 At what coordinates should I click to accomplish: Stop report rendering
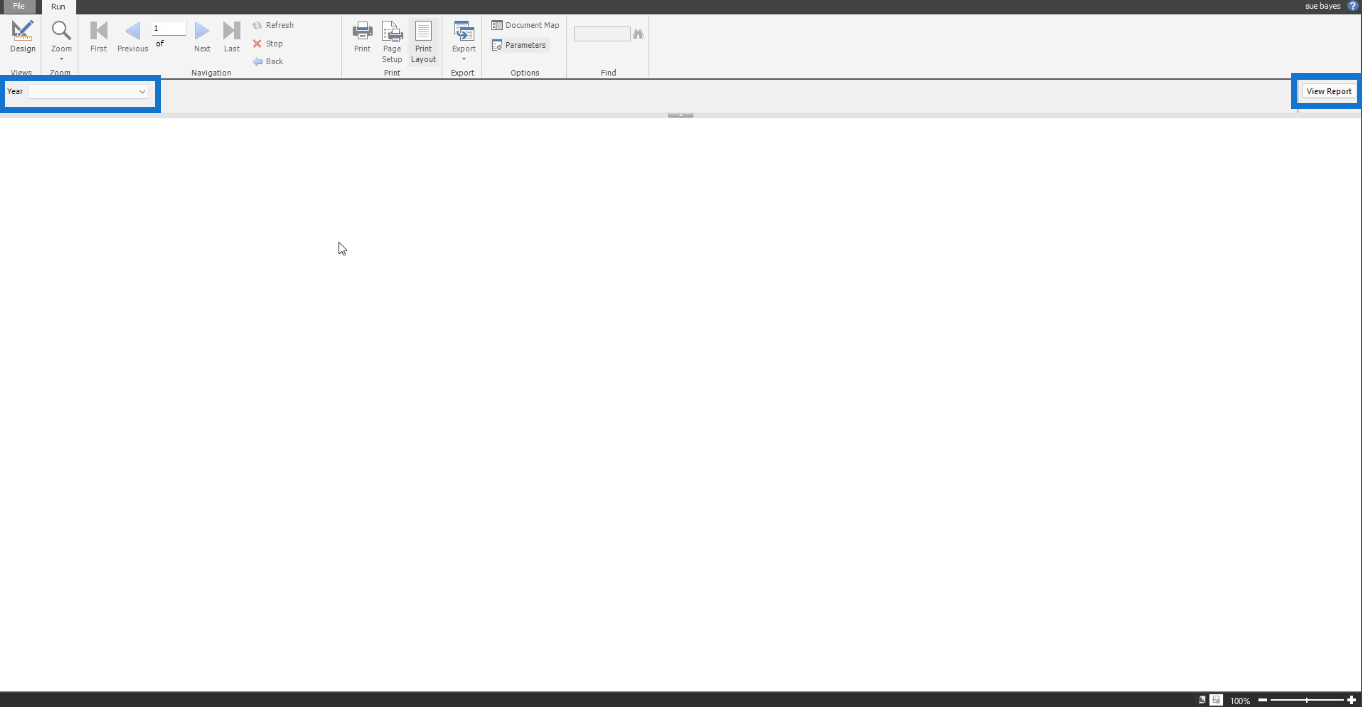(268, 43)
